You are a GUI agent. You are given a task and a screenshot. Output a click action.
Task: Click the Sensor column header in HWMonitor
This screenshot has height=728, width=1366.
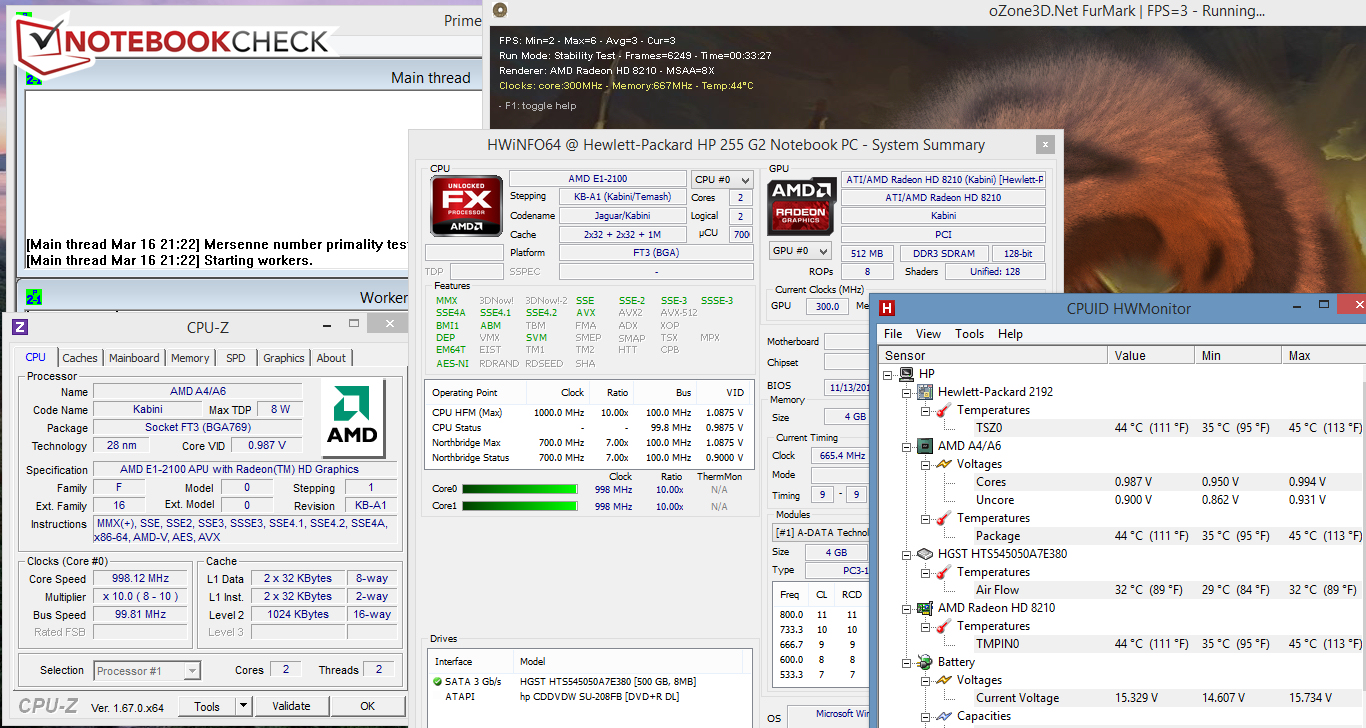click(x=993, y=355)
